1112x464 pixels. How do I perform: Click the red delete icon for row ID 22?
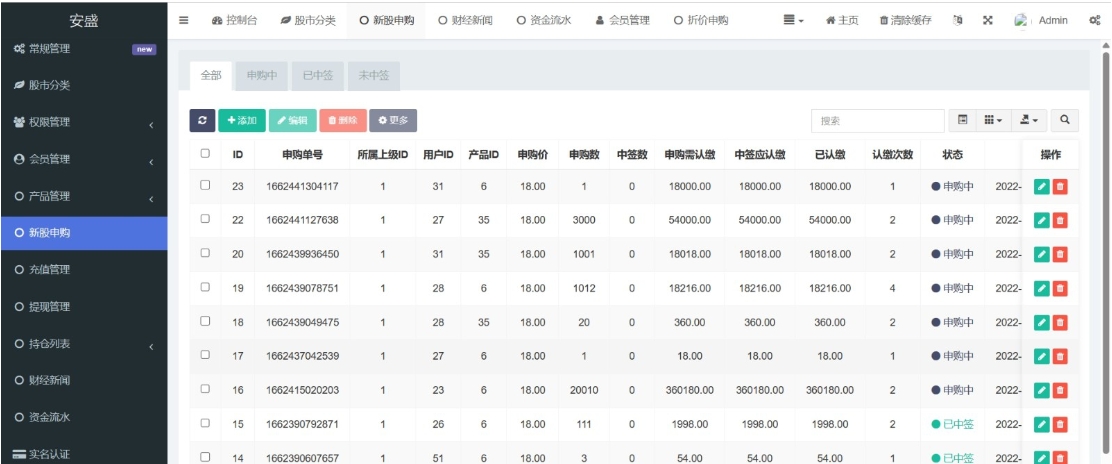1060,221
